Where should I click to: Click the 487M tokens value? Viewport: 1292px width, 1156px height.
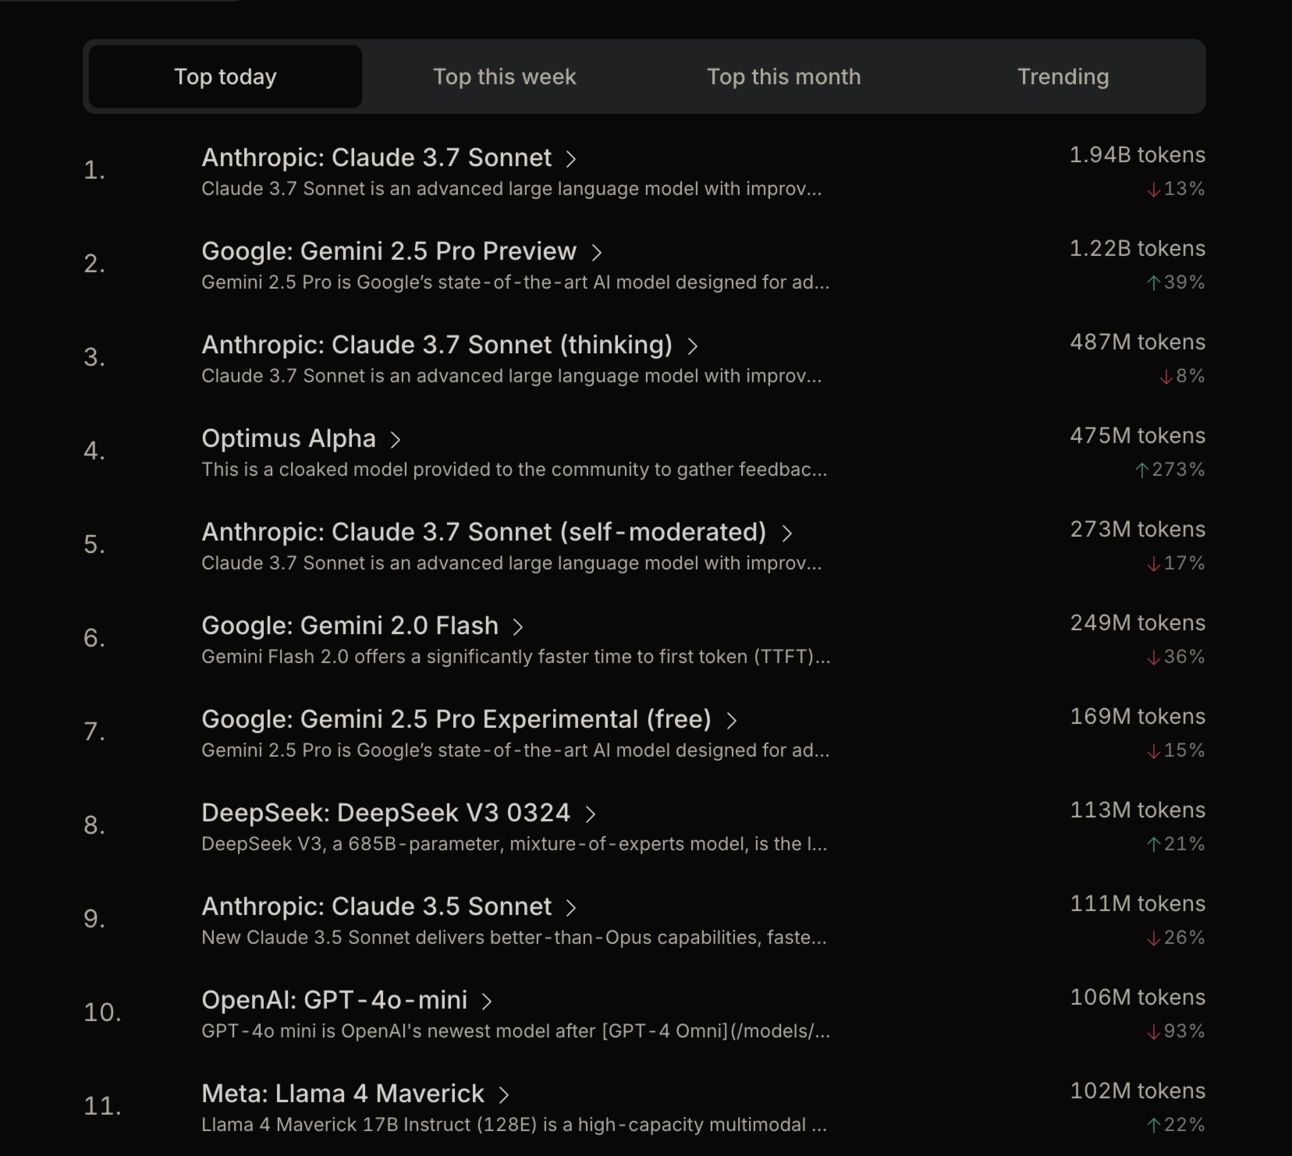[1137, 342]
